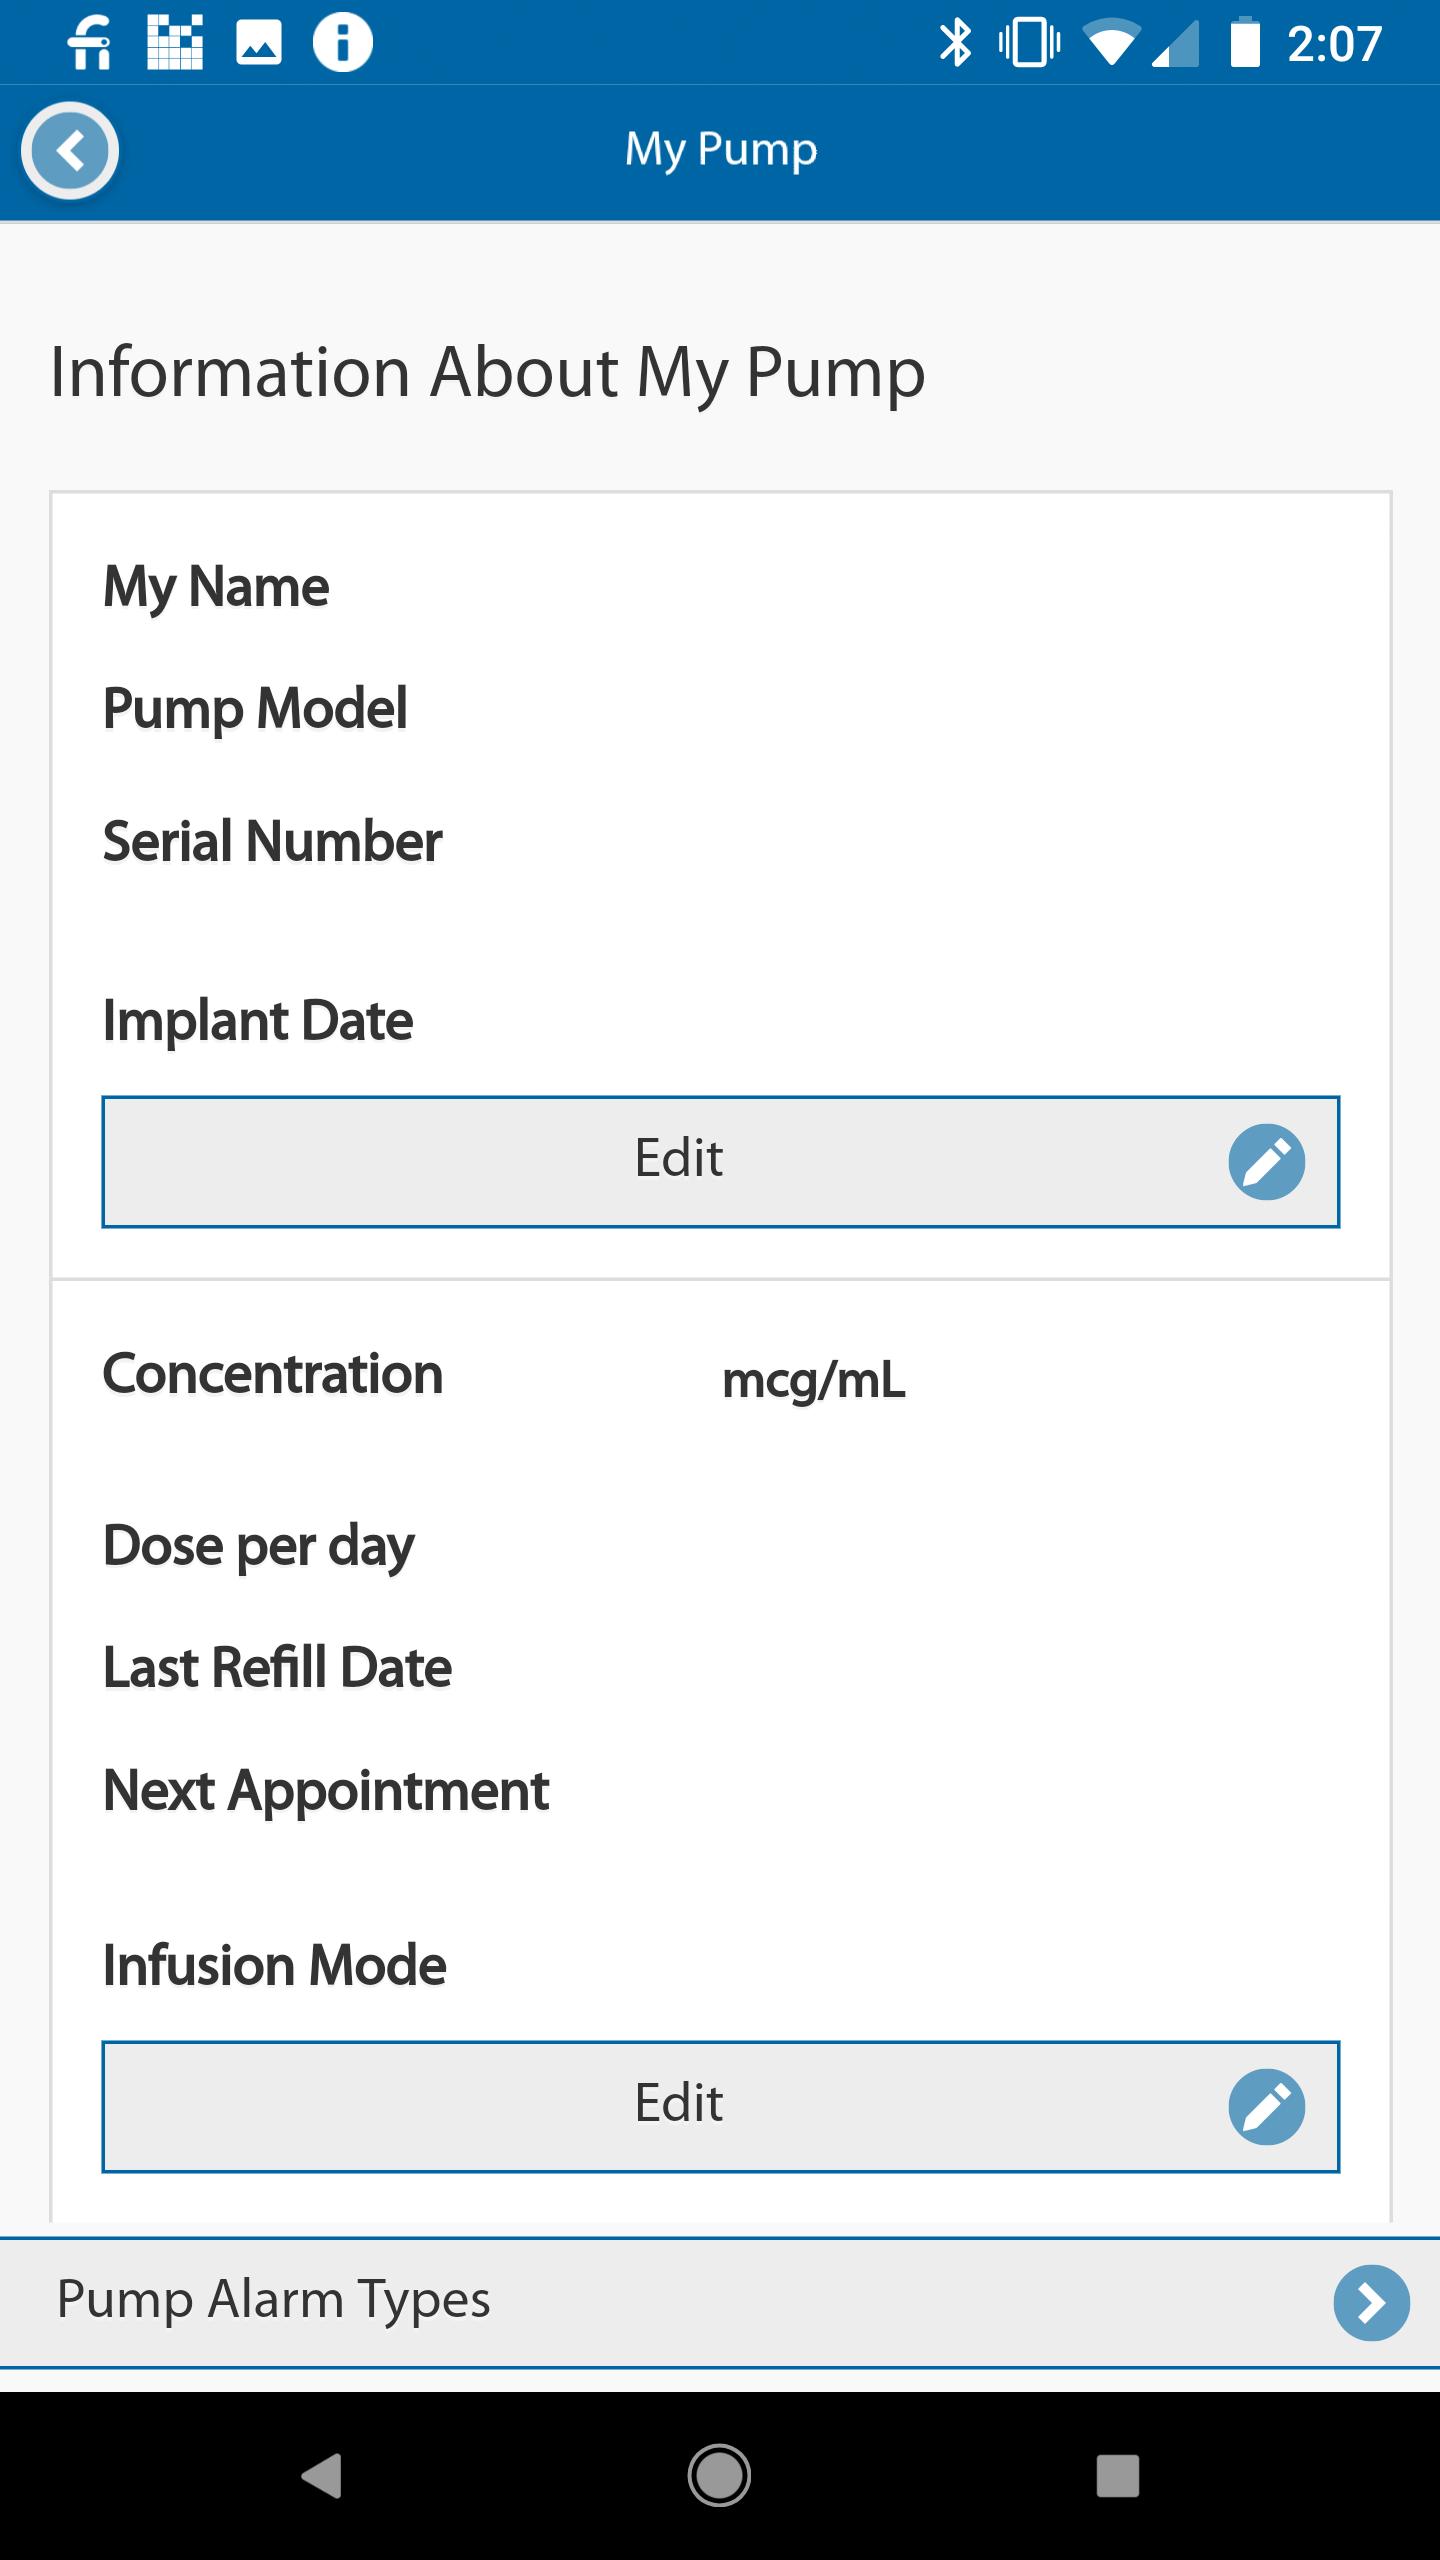
Task: Edit name and pump details
Action: pos(680,1161)
